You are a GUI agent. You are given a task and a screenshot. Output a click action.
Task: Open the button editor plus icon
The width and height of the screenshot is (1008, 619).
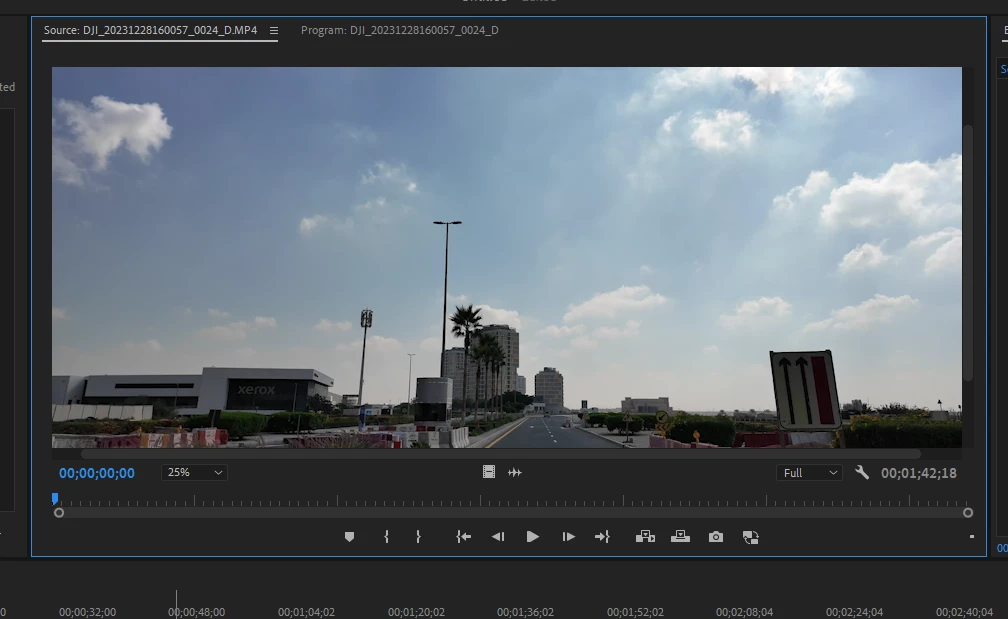[971, 537]
